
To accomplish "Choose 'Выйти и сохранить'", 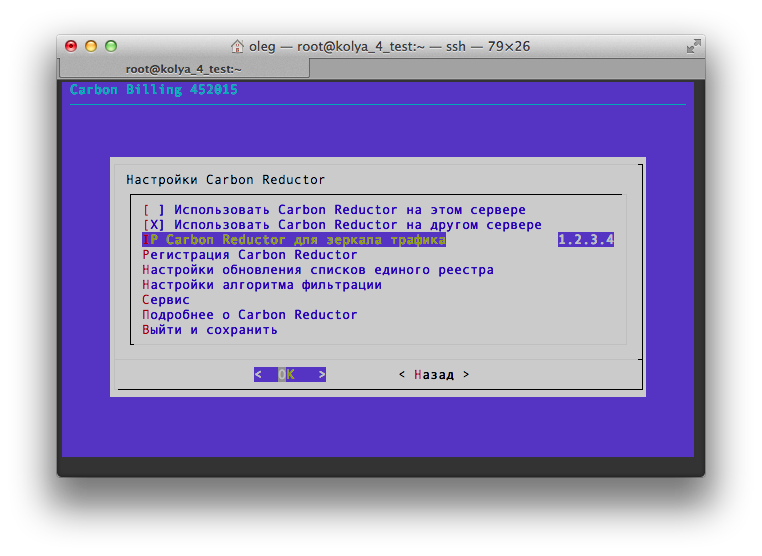I will point(210,330).
